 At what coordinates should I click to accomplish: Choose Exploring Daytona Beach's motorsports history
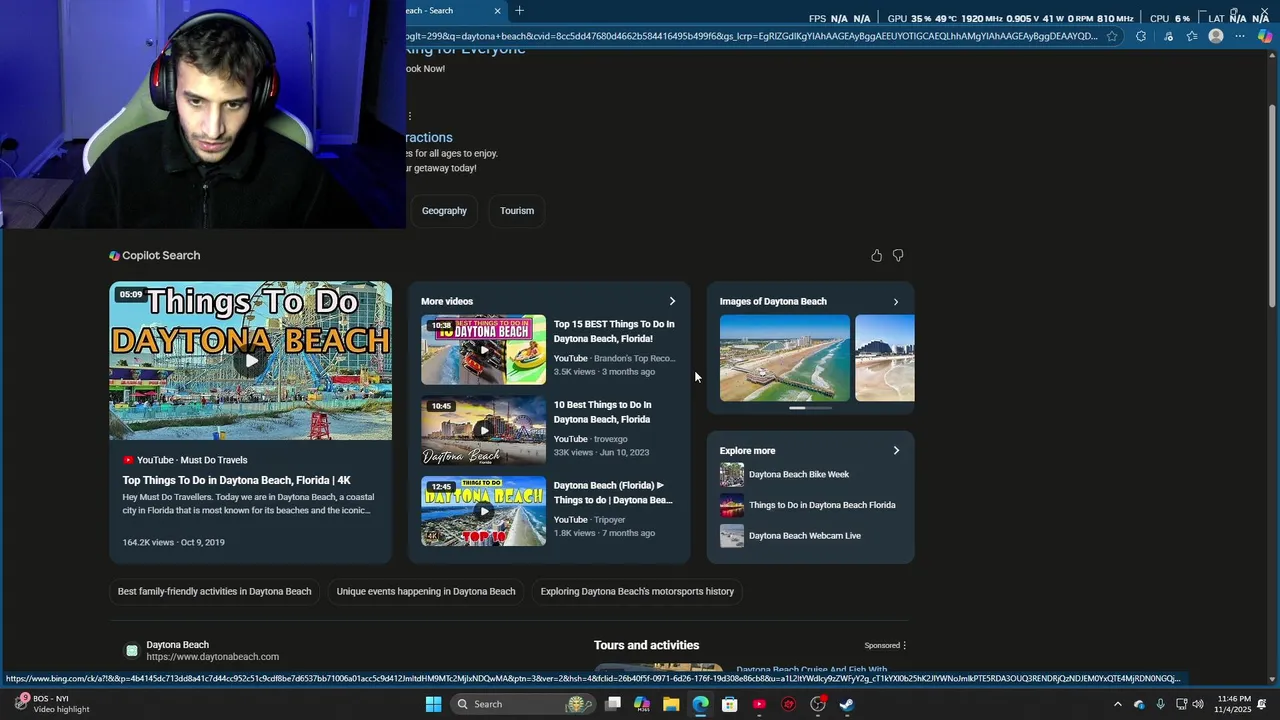[x=637, y=592]
